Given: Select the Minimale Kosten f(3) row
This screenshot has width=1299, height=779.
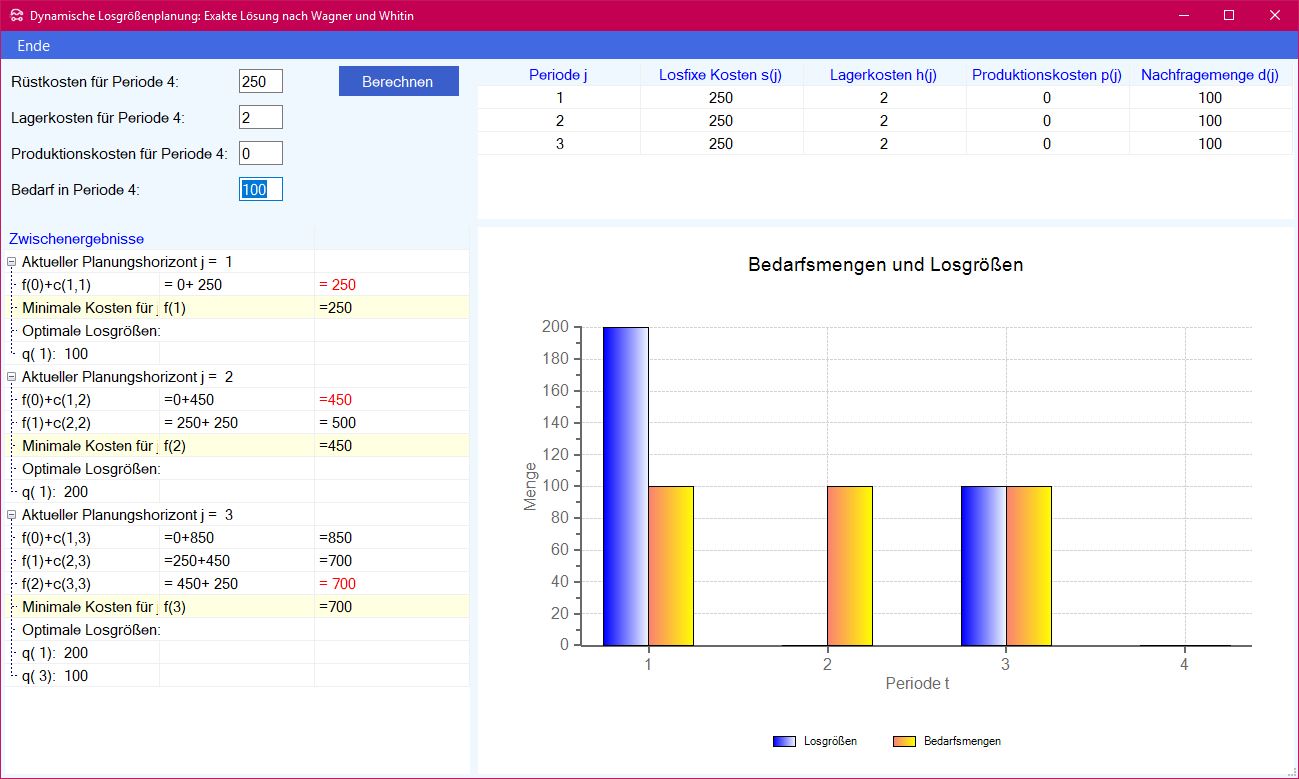Looking at the screenshot, I should coord(238,607).
